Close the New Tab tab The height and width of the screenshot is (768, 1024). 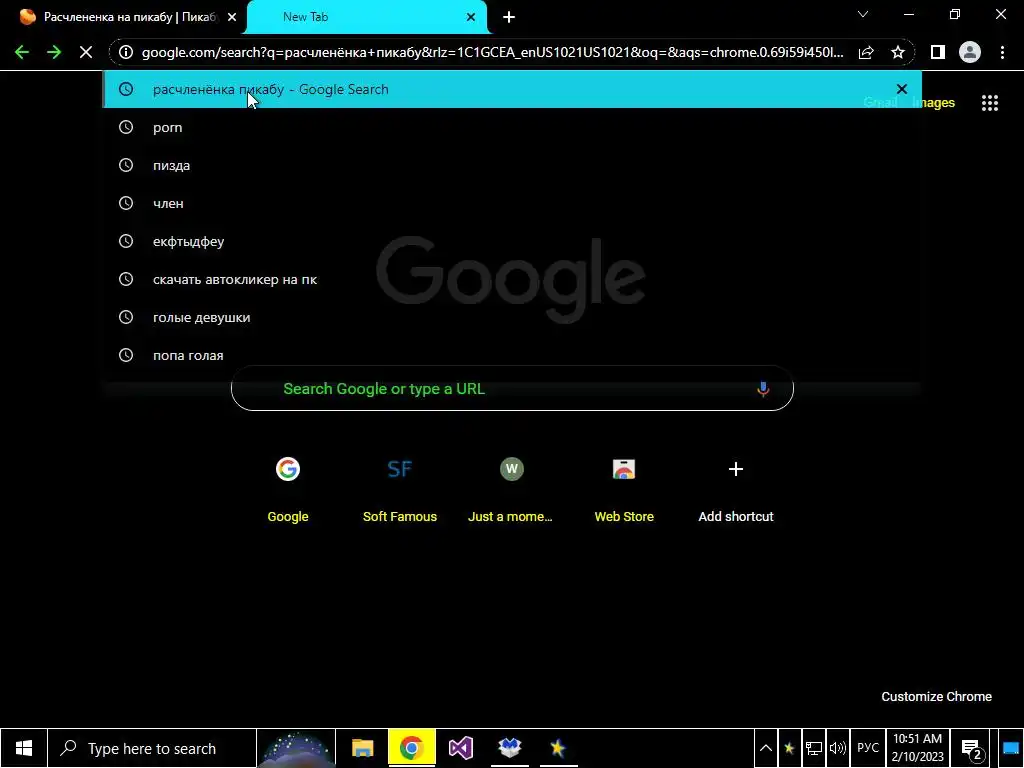coord(471,17)
